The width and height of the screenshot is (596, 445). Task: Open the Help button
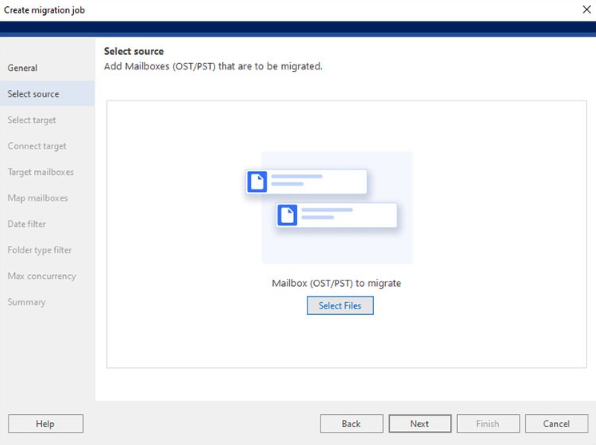click(46, 423)
